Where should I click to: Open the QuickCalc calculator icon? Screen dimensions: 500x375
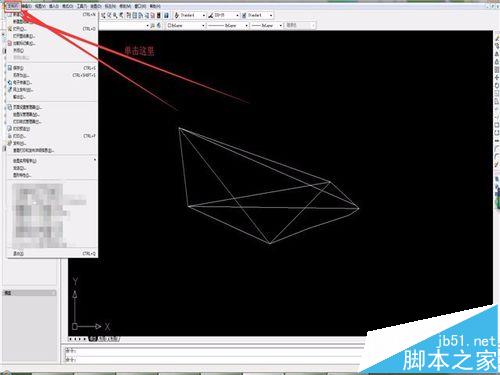[x=159, y=15]
